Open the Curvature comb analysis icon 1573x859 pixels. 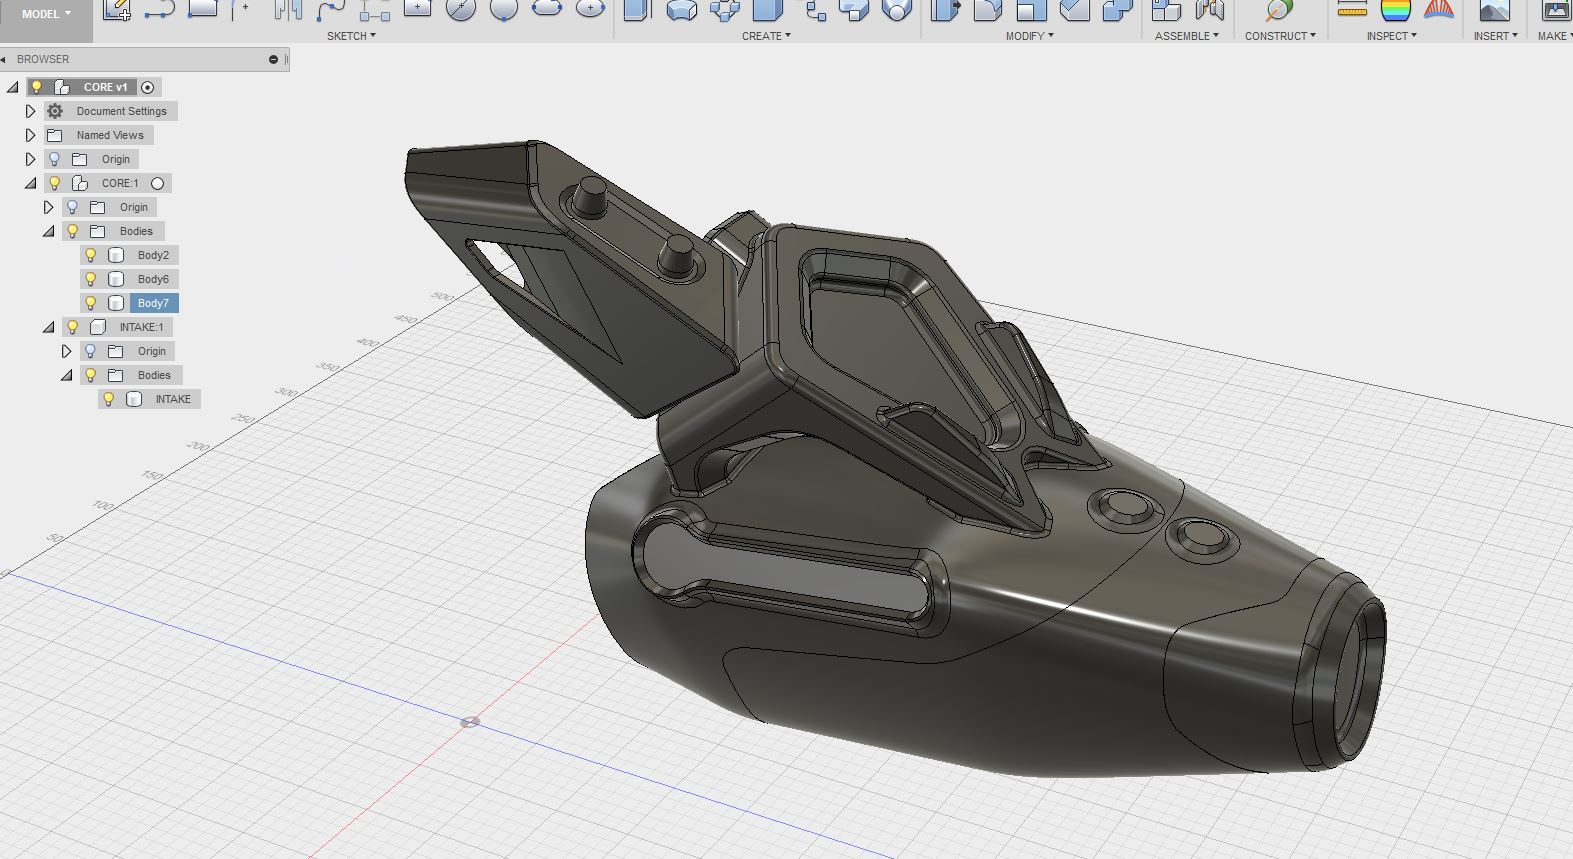1438,10
